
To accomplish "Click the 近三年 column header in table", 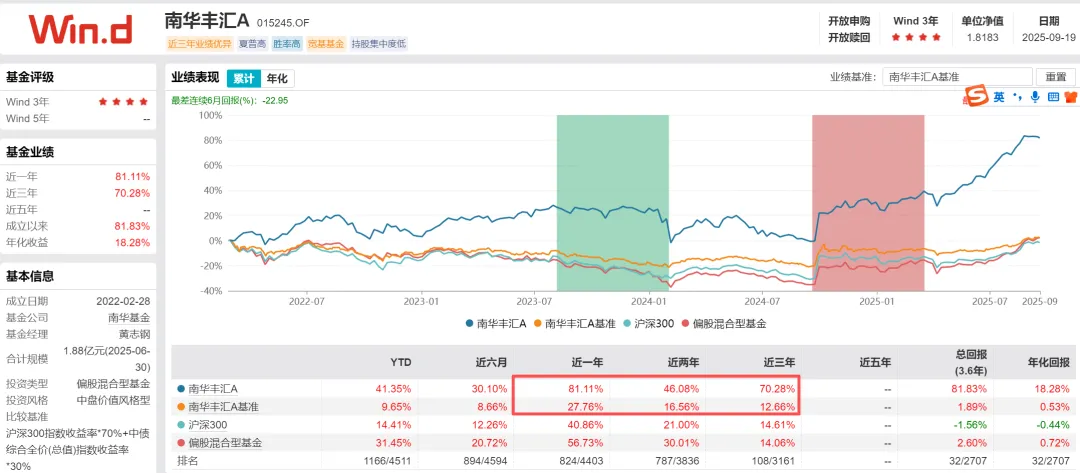I will 780,362.
